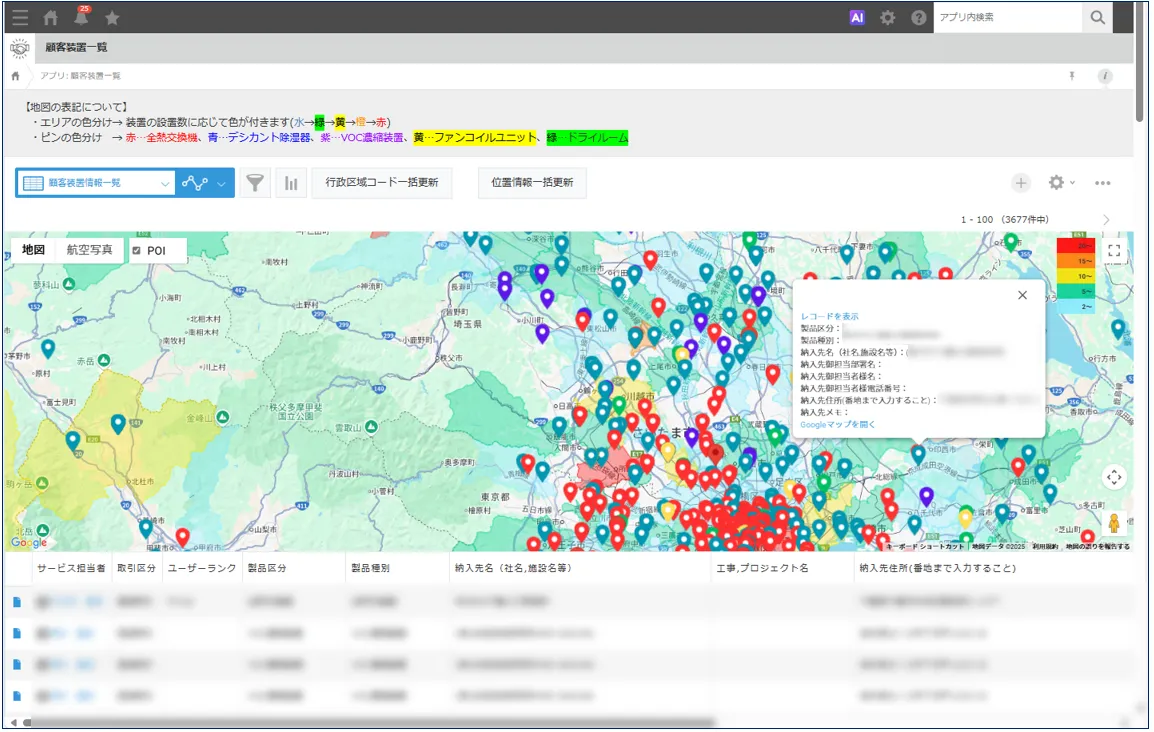Click 位置情報一括更新 button
This screenshot has width=1154, height=732.
click(x=532, y=182)
